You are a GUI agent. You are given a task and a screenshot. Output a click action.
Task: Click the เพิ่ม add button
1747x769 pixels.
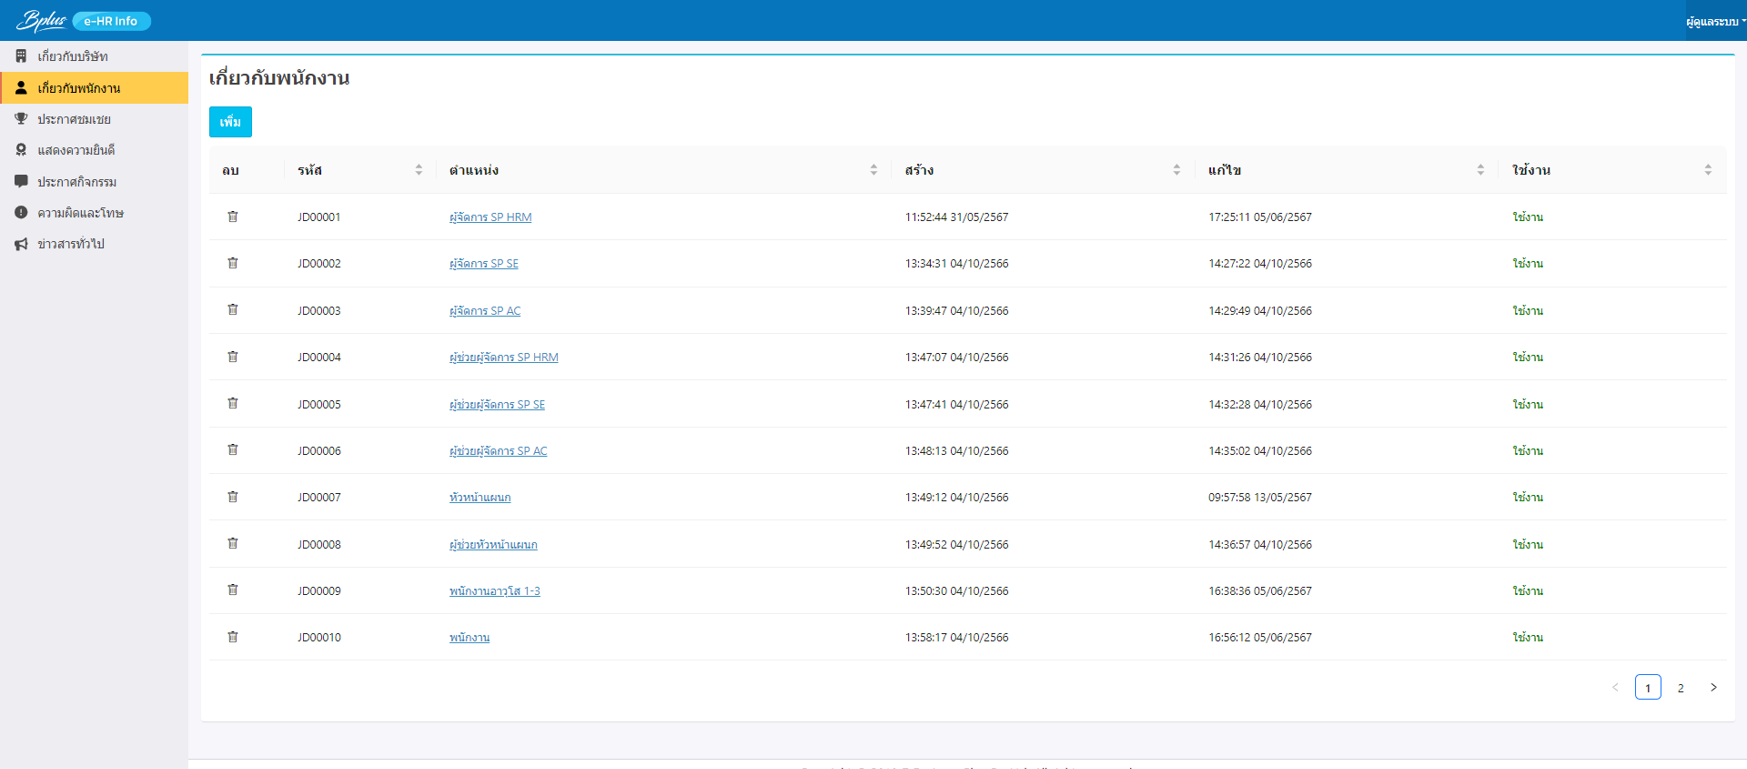click(x=230, y=122)
